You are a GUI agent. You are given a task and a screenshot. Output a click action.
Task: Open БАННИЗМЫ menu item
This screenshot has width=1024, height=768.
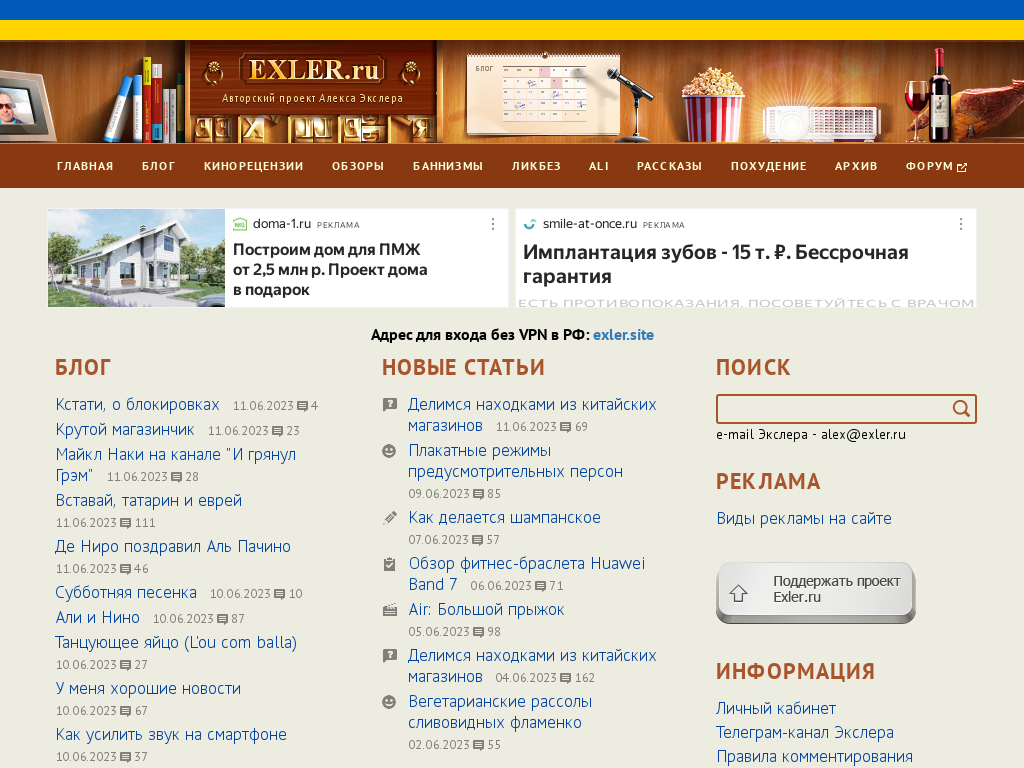coord(448,166)
